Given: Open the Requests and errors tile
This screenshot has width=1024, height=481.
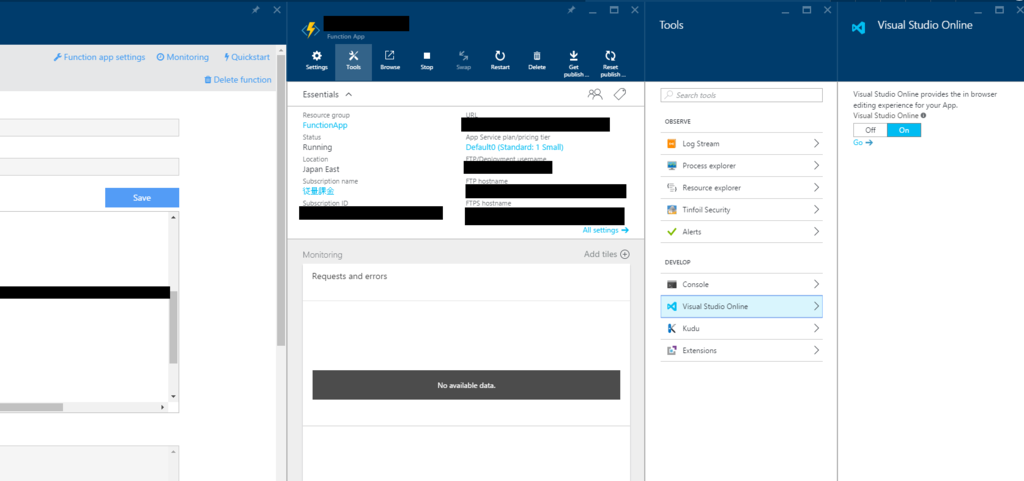Looking at the screenshot, I should click(466, 345).
